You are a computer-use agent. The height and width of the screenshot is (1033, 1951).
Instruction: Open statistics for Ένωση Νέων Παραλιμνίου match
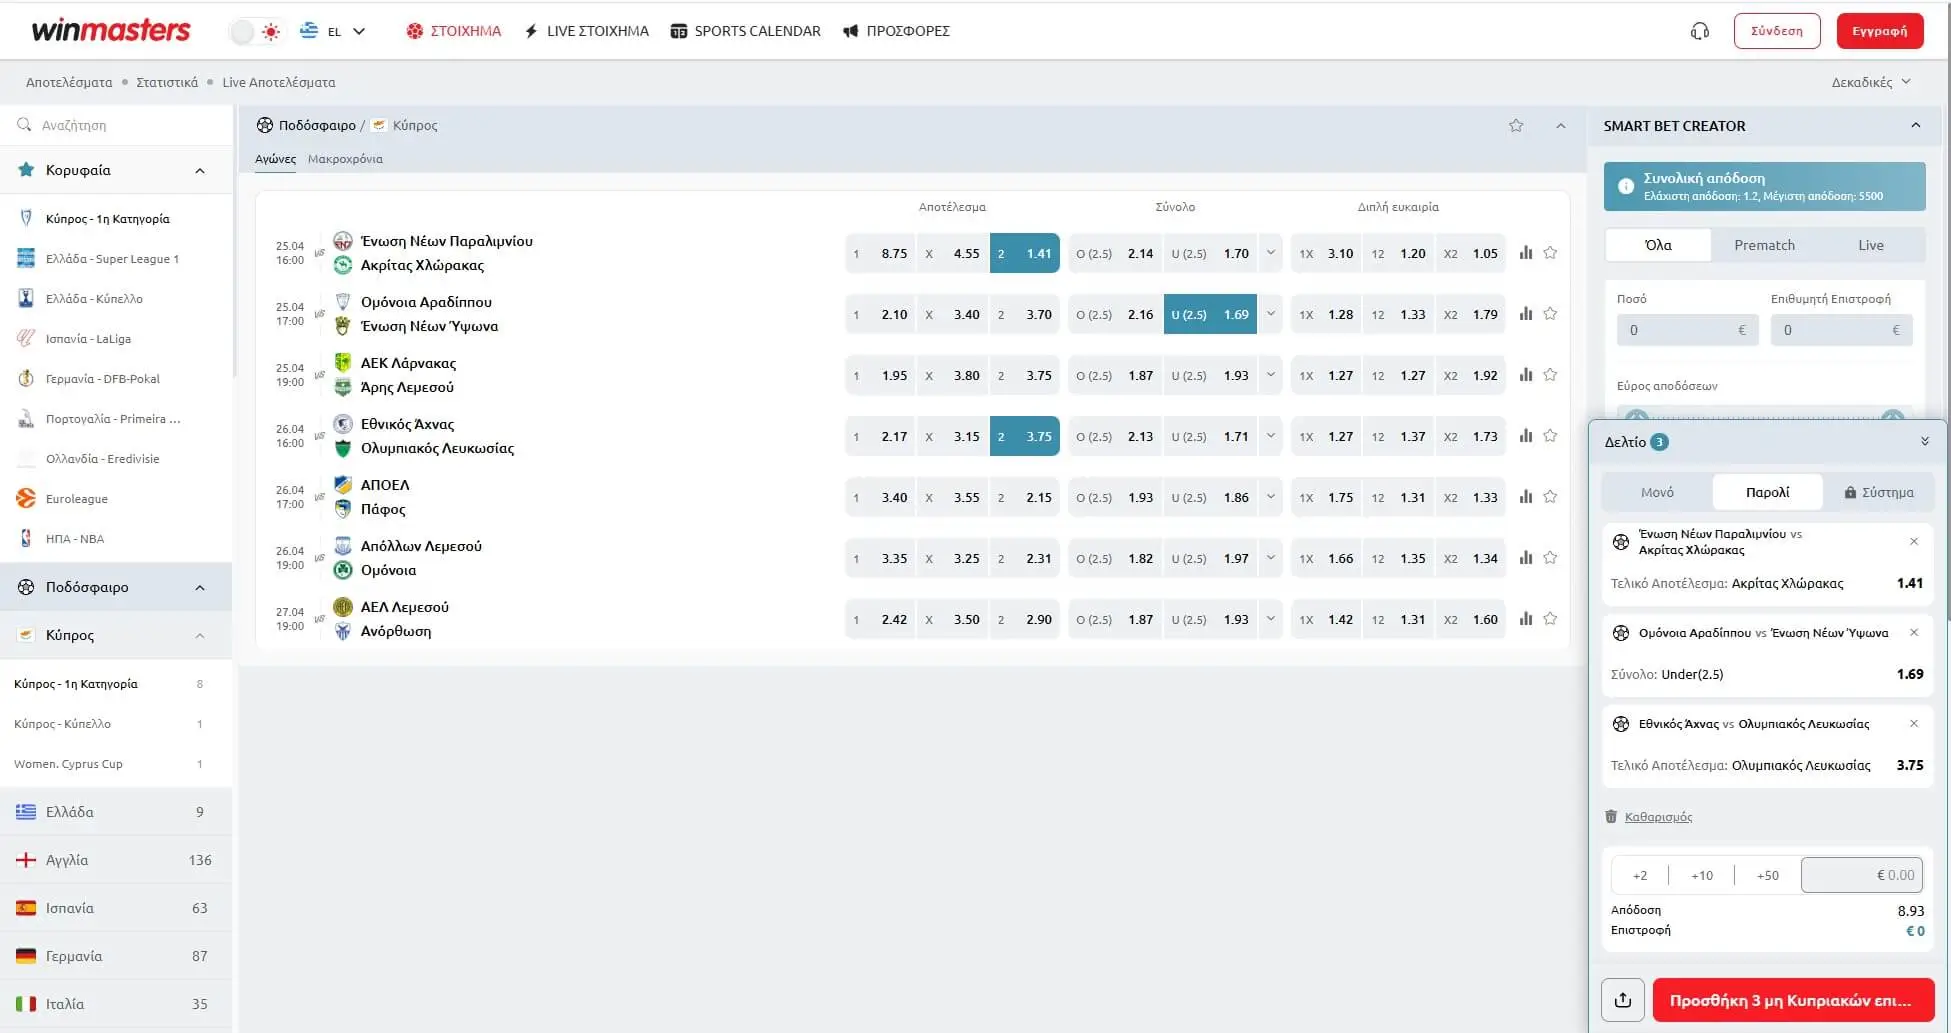click(1526, 253)
